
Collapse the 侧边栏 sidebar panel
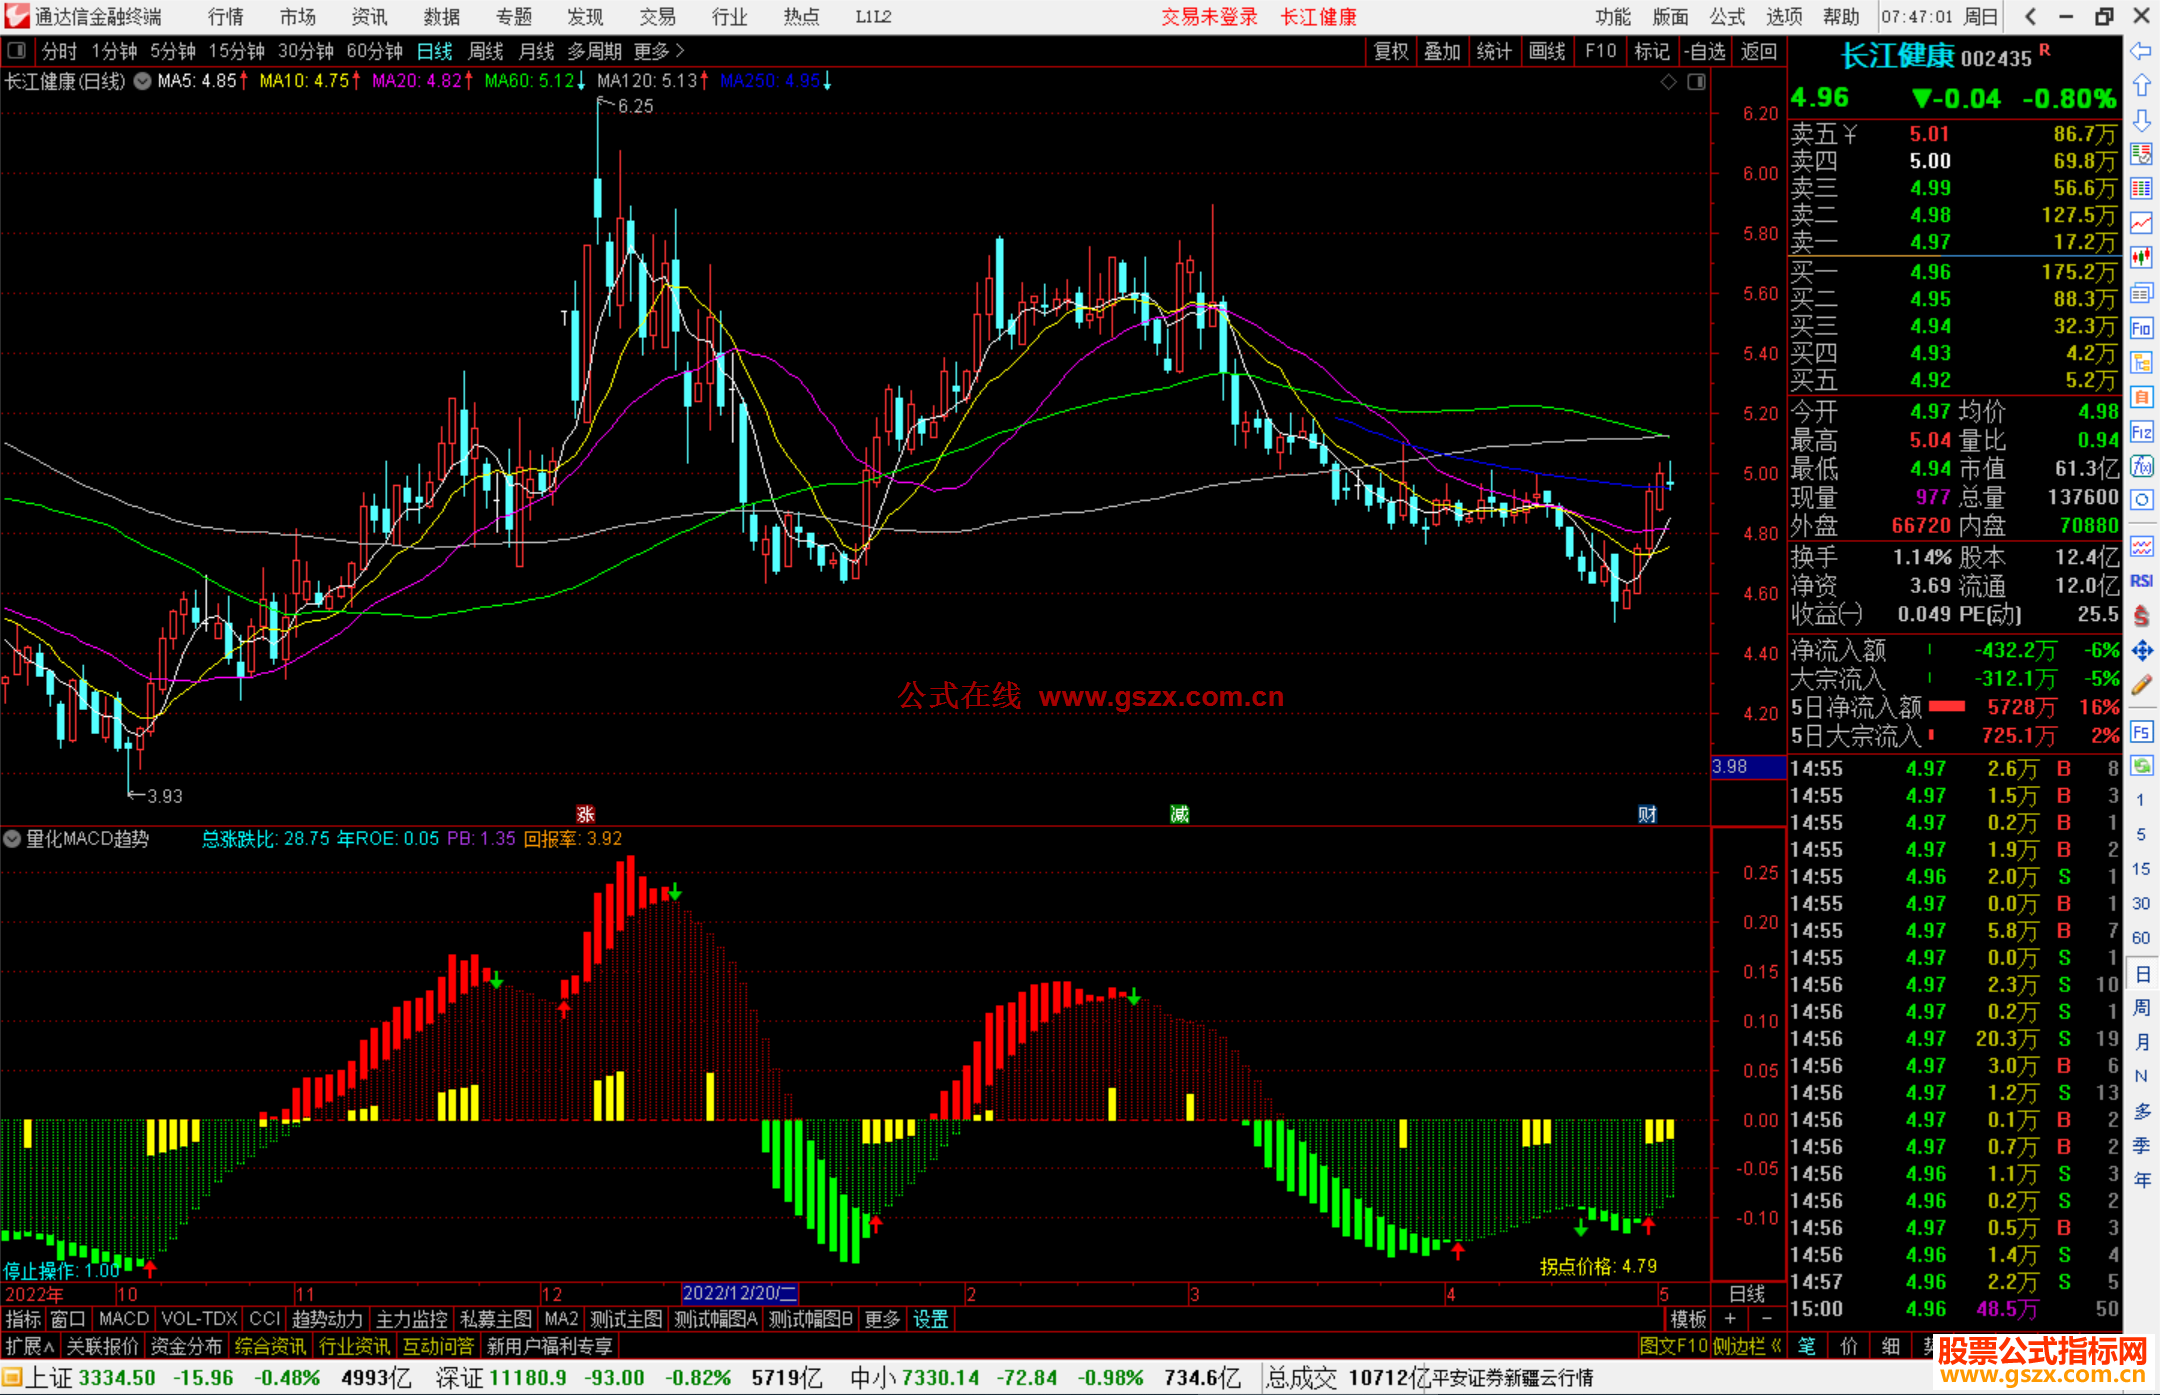pyautogui.click(x=1748, y=1346)
